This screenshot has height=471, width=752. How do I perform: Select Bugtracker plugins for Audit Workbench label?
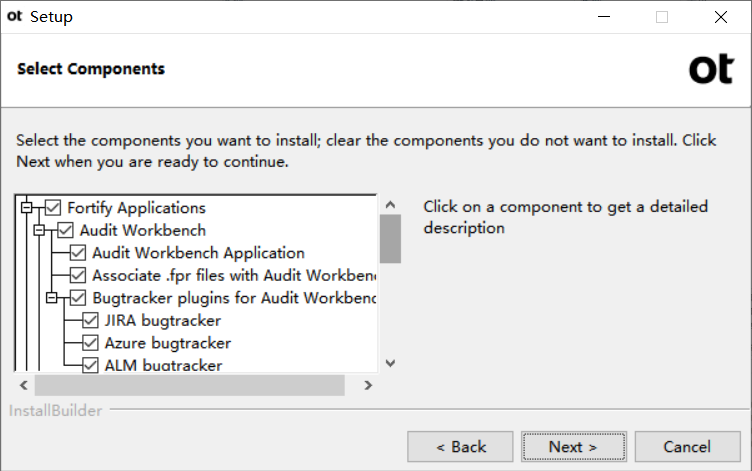[x=234, y=298]
